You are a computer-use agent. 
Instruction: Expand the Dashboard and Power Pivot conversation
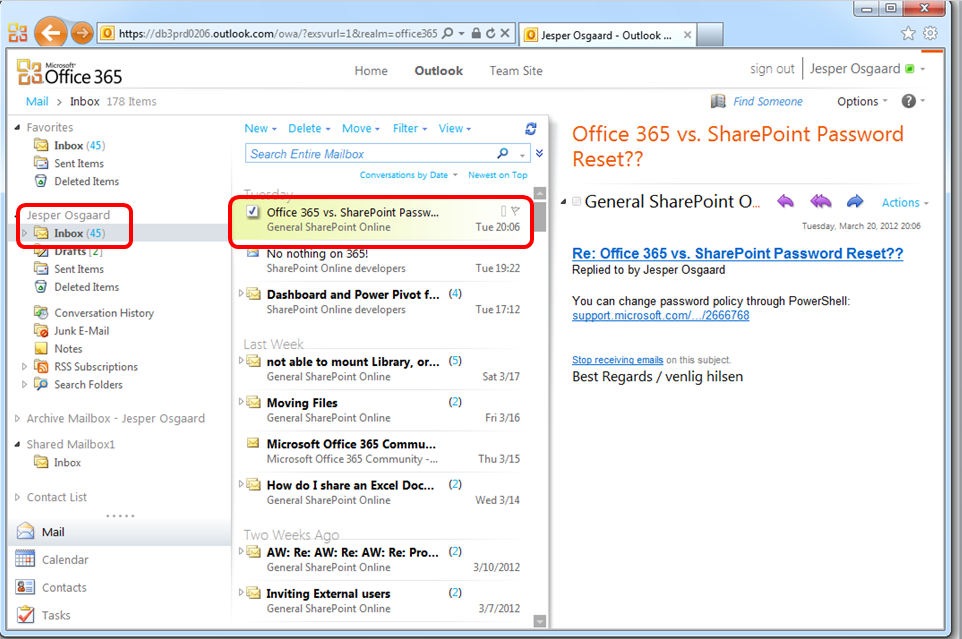pyautogui.click(x=241, y=293)
